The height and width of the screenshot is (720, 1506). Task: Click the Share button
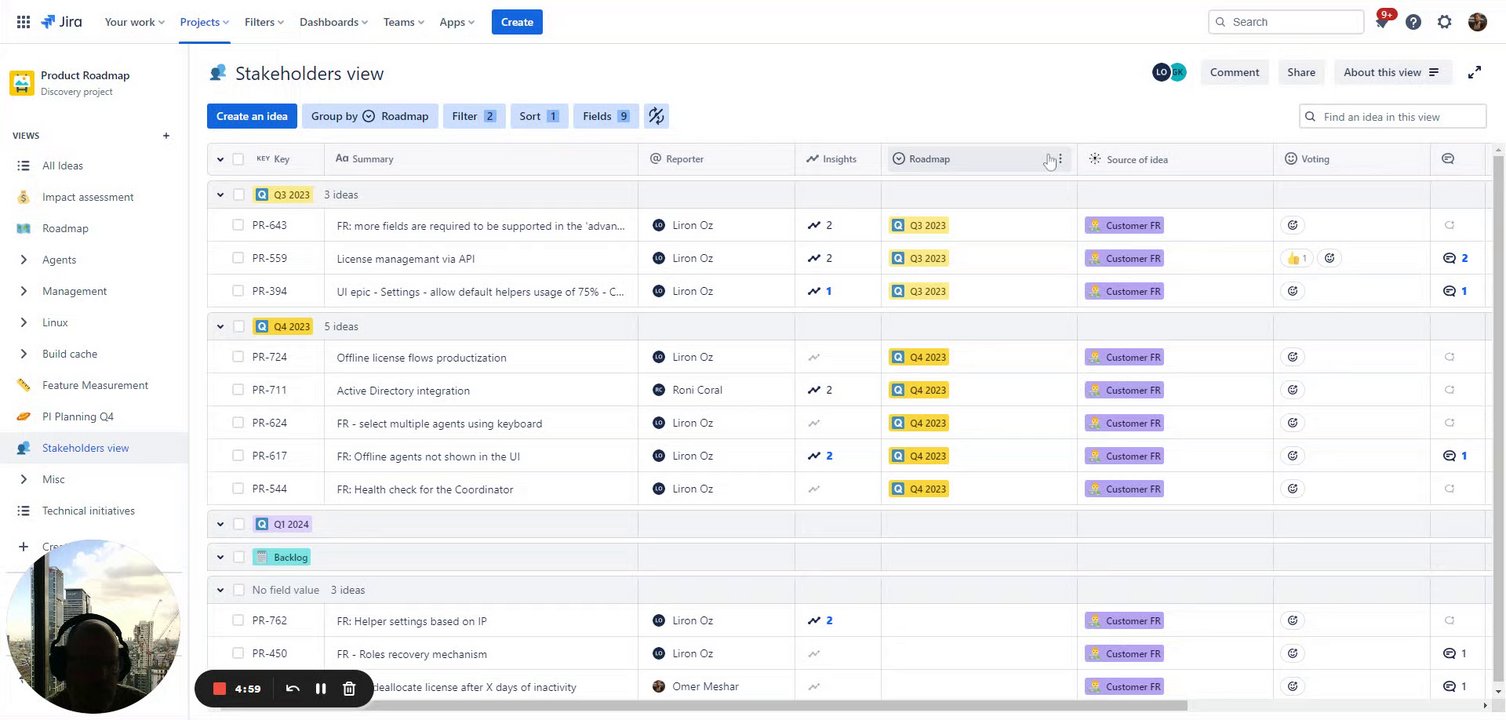1301,72
